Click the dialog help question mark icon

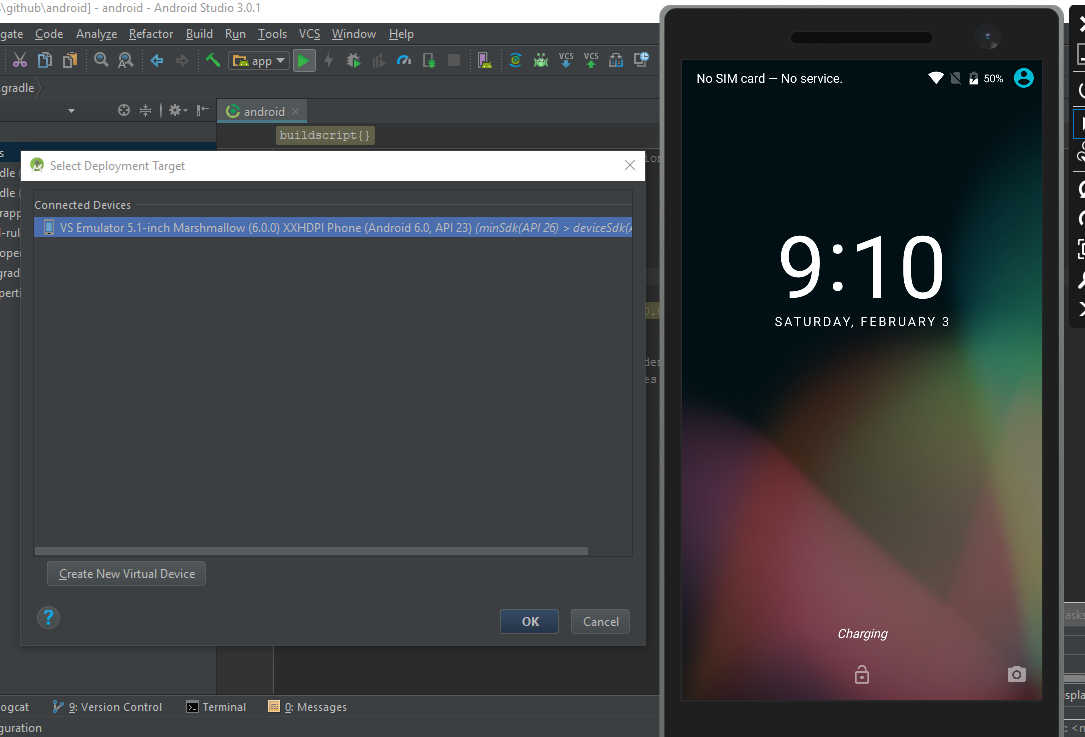coord(48,617)
